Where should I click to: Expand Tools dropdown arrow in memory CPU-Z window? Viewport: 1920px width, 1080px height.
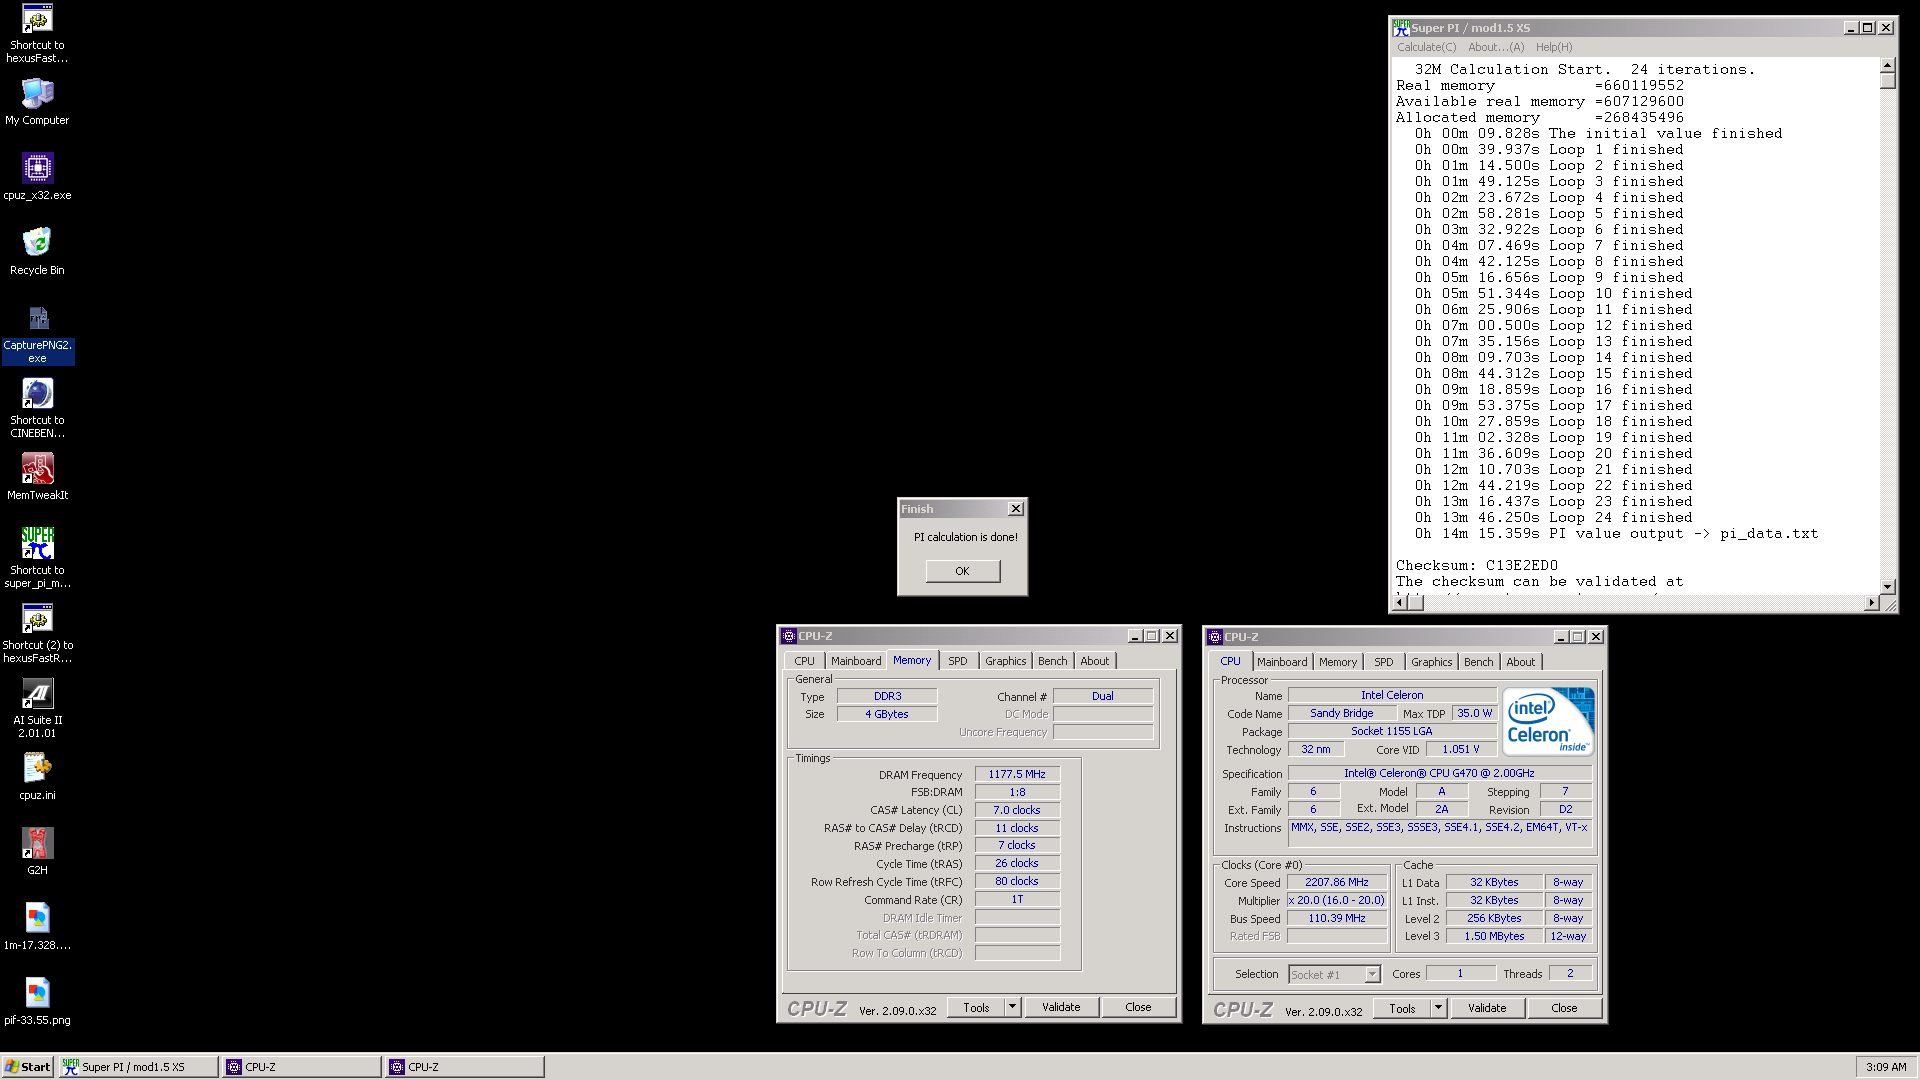1012,1007
